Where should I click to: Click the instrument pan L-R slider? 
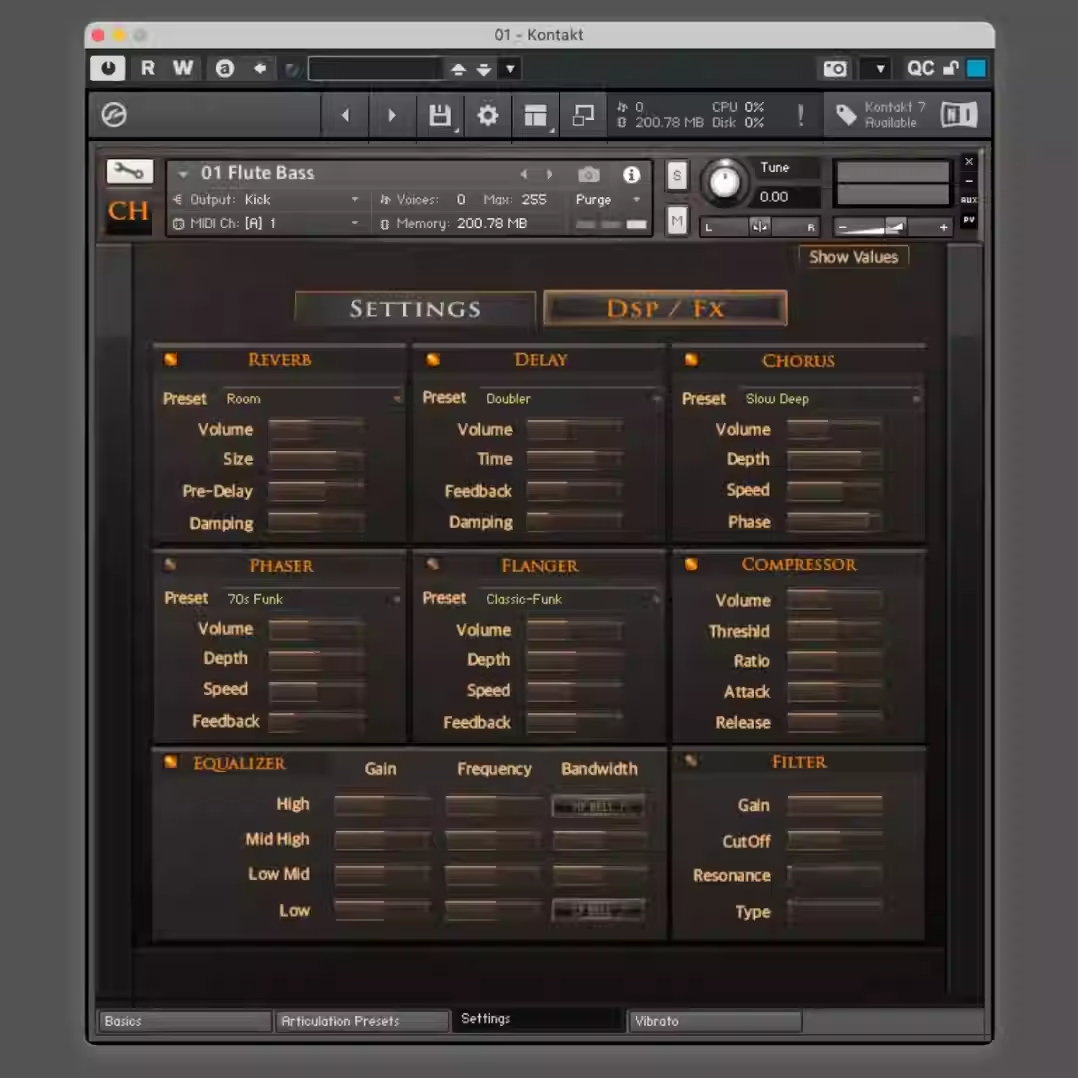pos(760,227)
